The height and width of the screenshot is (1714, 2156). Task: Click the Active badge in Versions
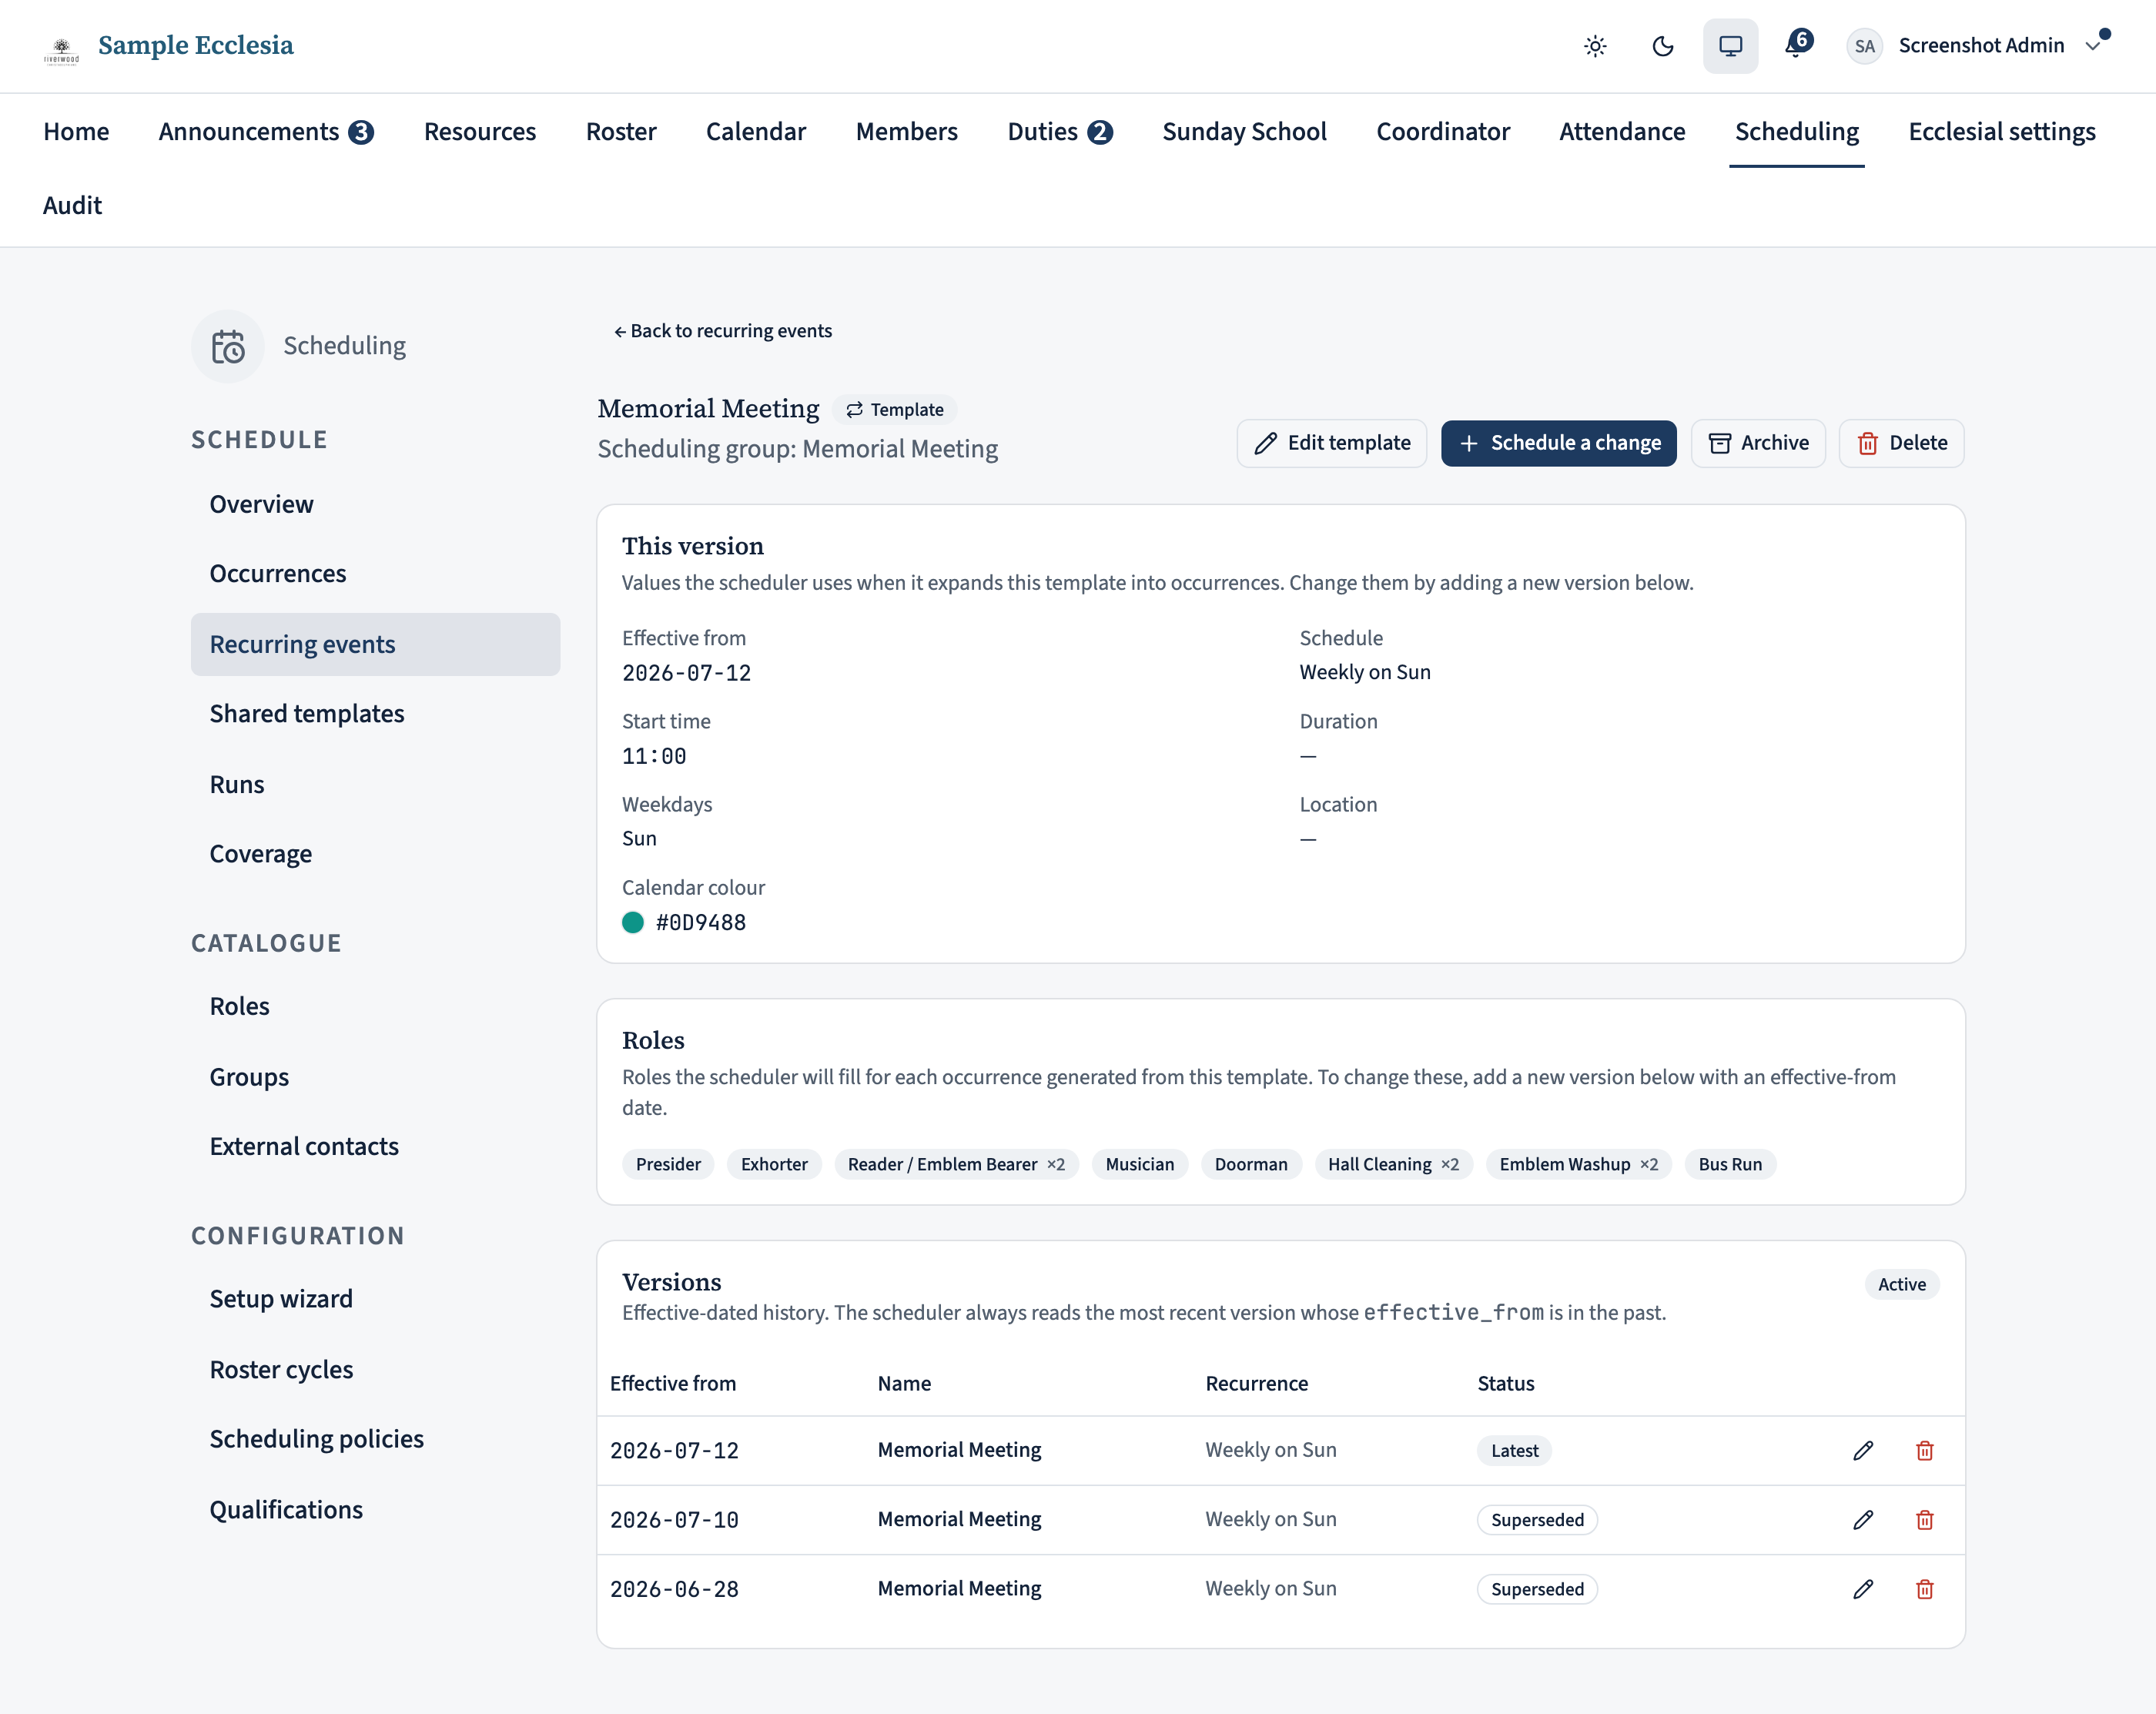tap(1901, 1284)
